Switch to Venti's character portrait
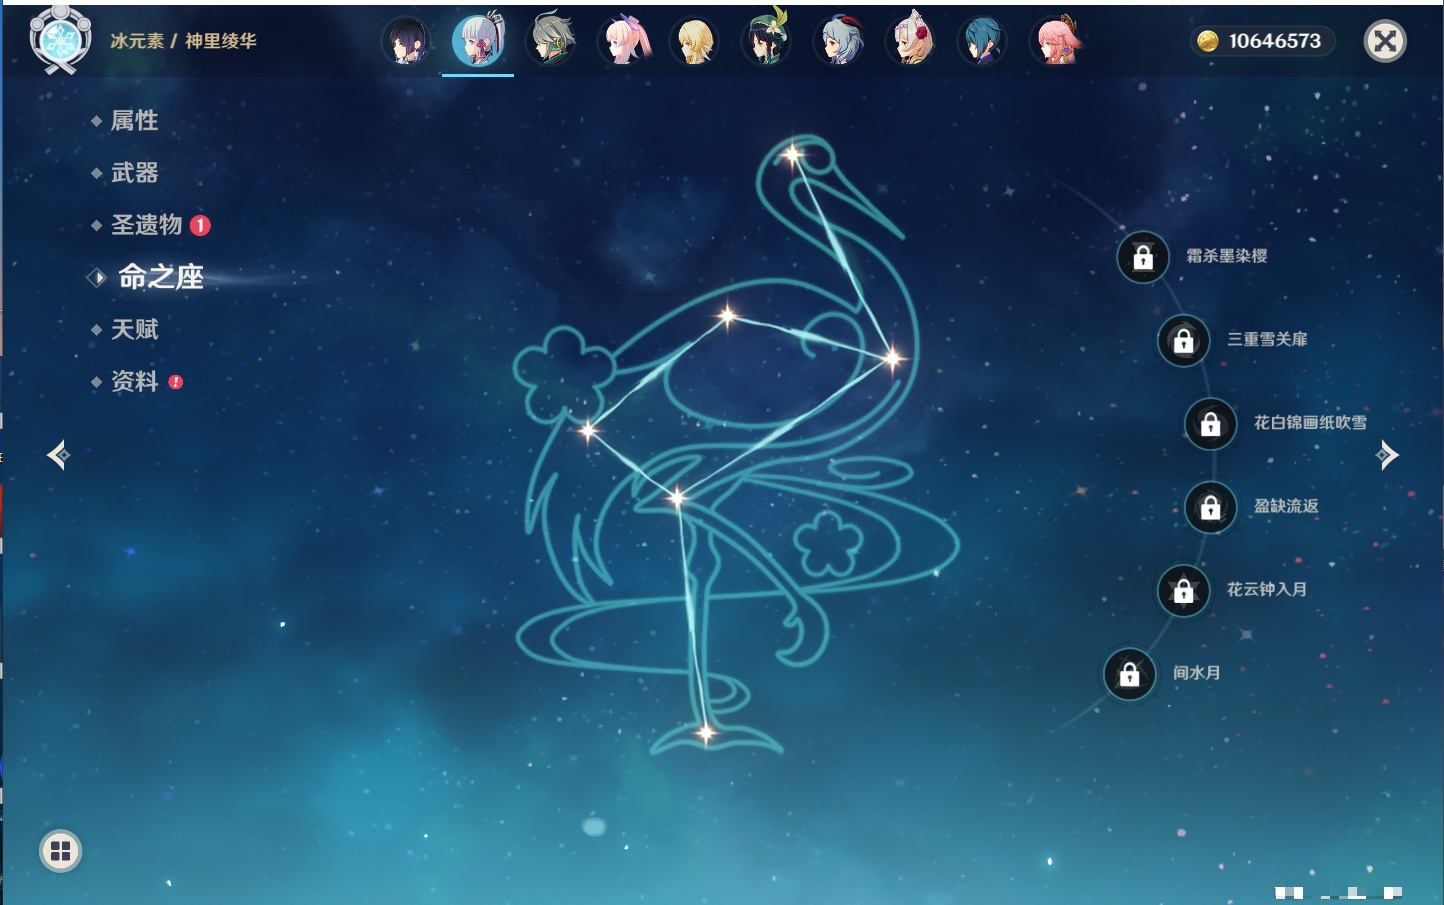 [x=767, y=41]
